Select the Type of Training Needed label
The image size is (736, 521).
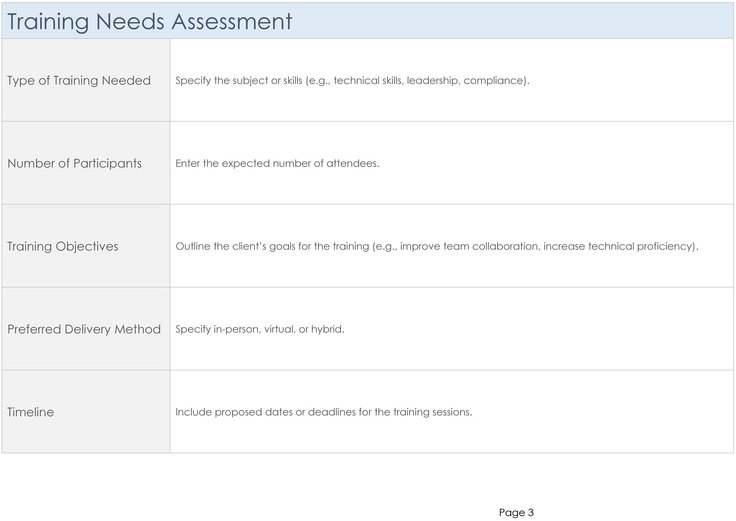pos(79,81)
